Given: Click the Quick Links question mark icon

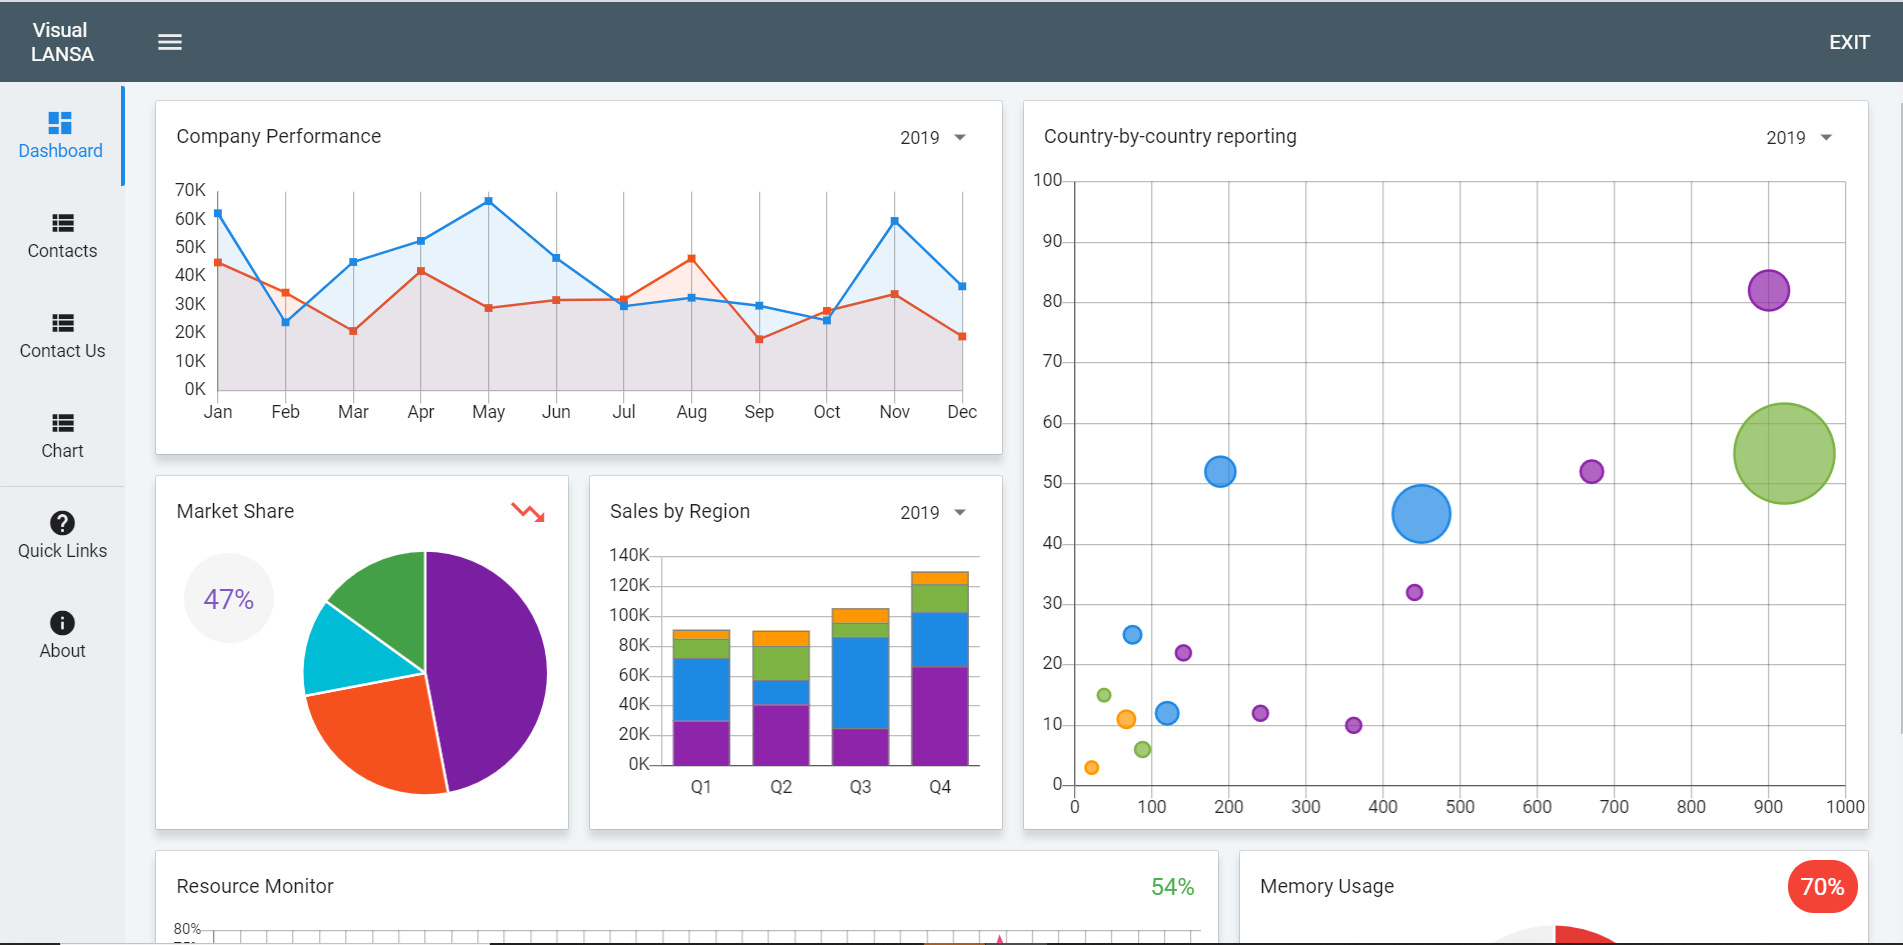Looking at the screenshot, I should 62,523.
